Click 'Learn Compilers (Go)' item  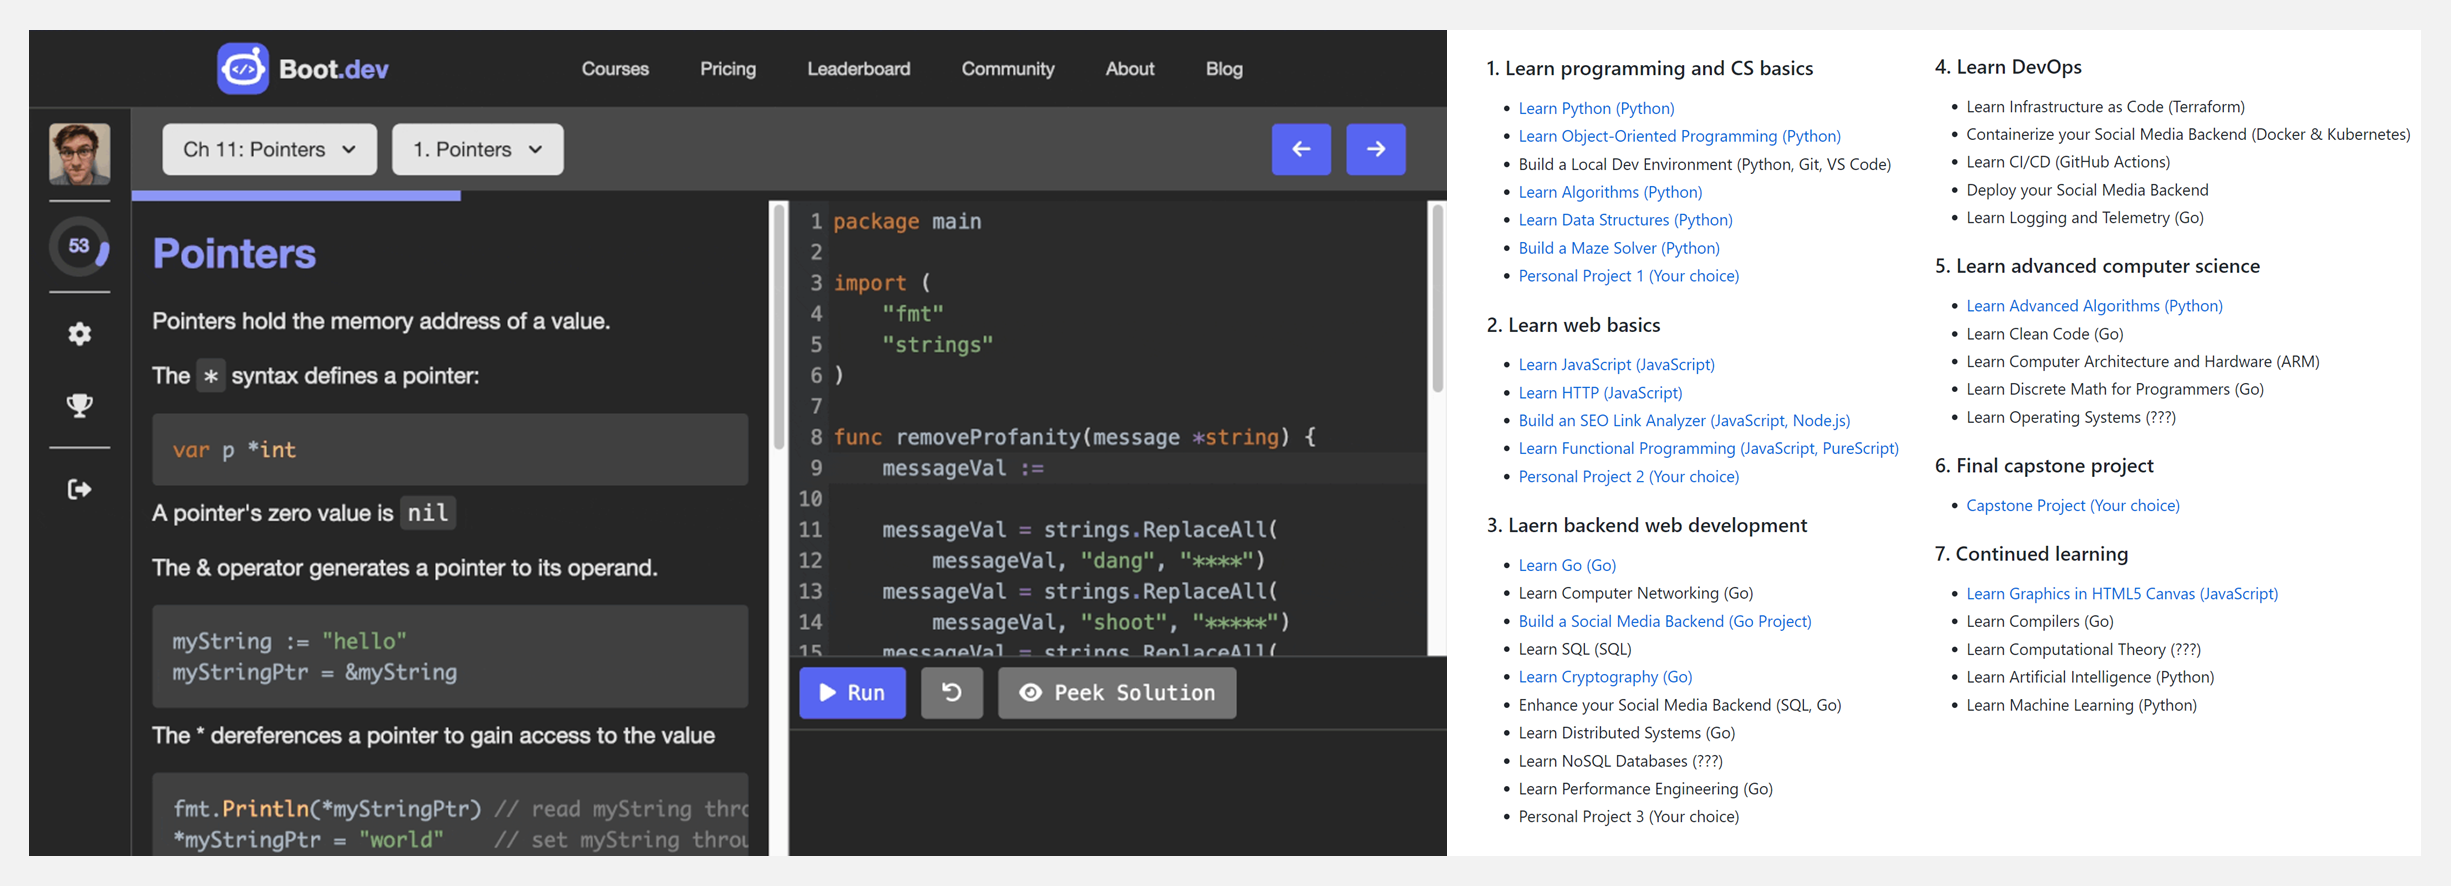[2039, 621]
